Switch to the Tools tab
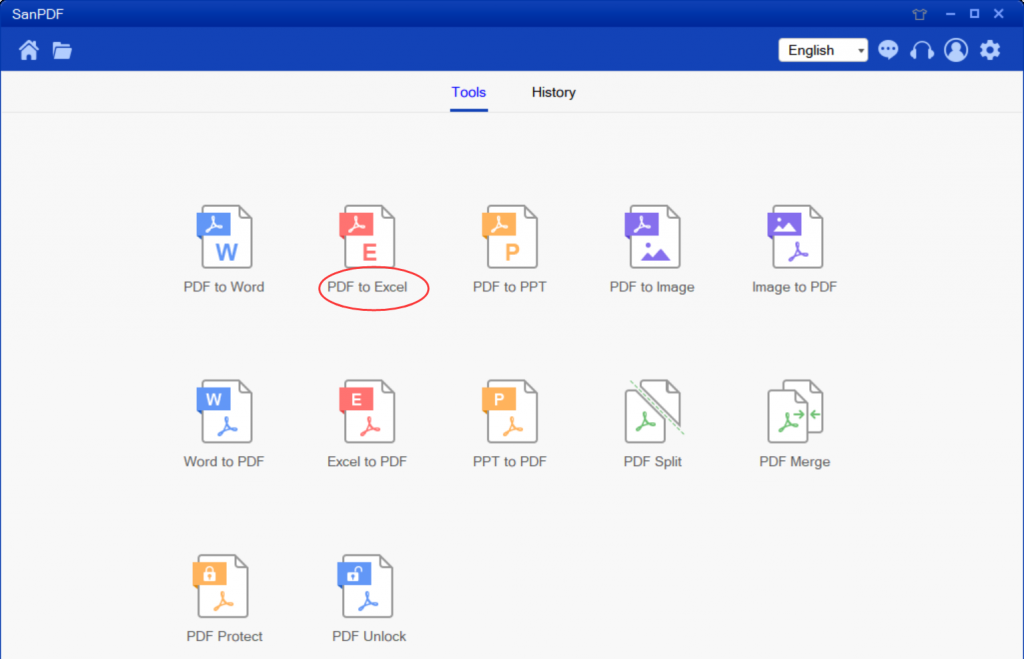 468,92
